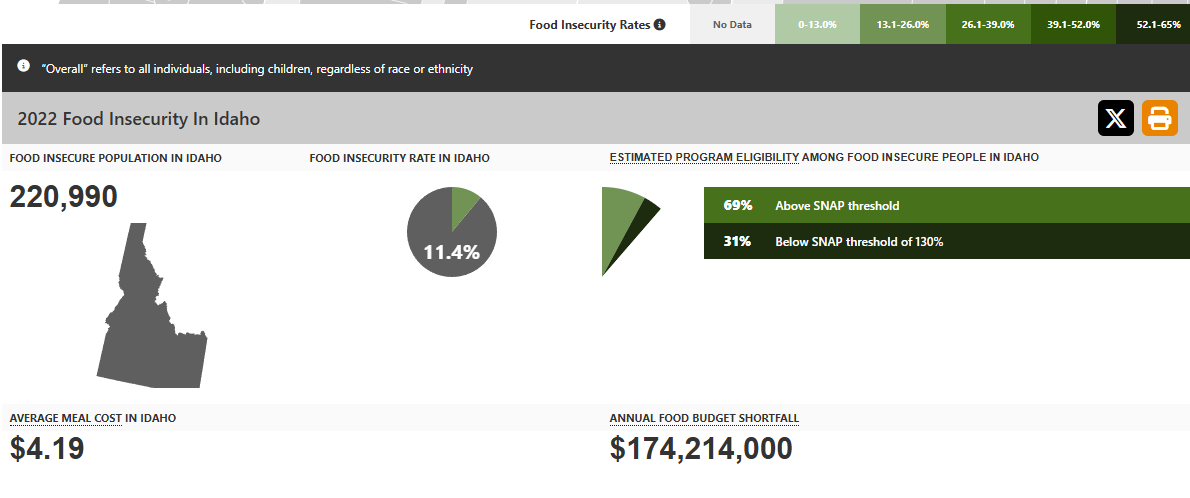Click the 220,990 food insecure population figure
Screen dimensions: 1190x498
64,197
